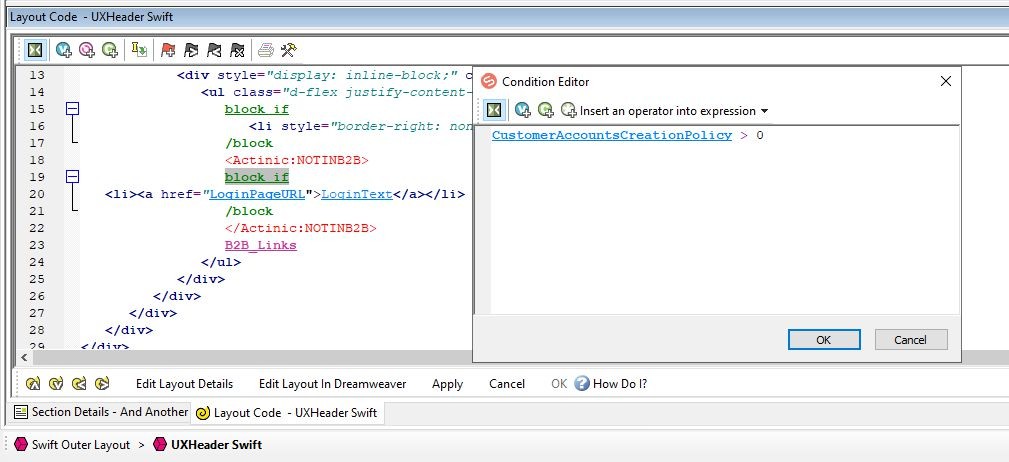
Task: Click the </ul> tag on line 24
Action: tap(221, 262)
